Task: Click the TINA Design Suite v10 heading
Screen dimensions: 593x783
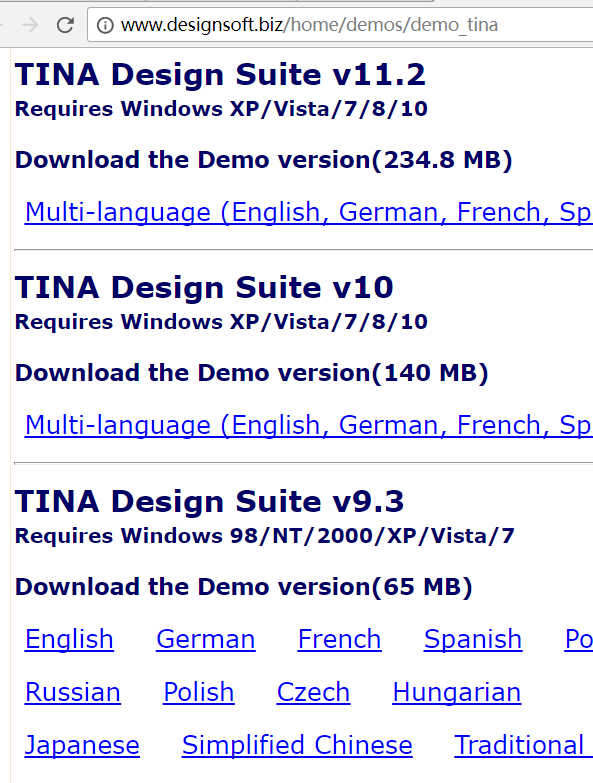Action: pyautogui.click(x=204, y=288)
